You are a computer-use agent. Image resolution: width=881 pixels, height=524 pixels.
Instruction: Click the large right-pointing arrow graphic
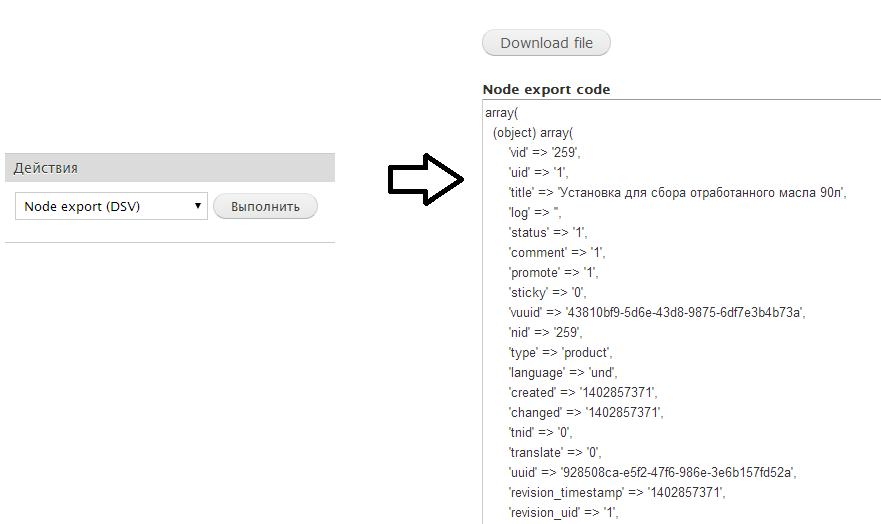coord(426,180)
